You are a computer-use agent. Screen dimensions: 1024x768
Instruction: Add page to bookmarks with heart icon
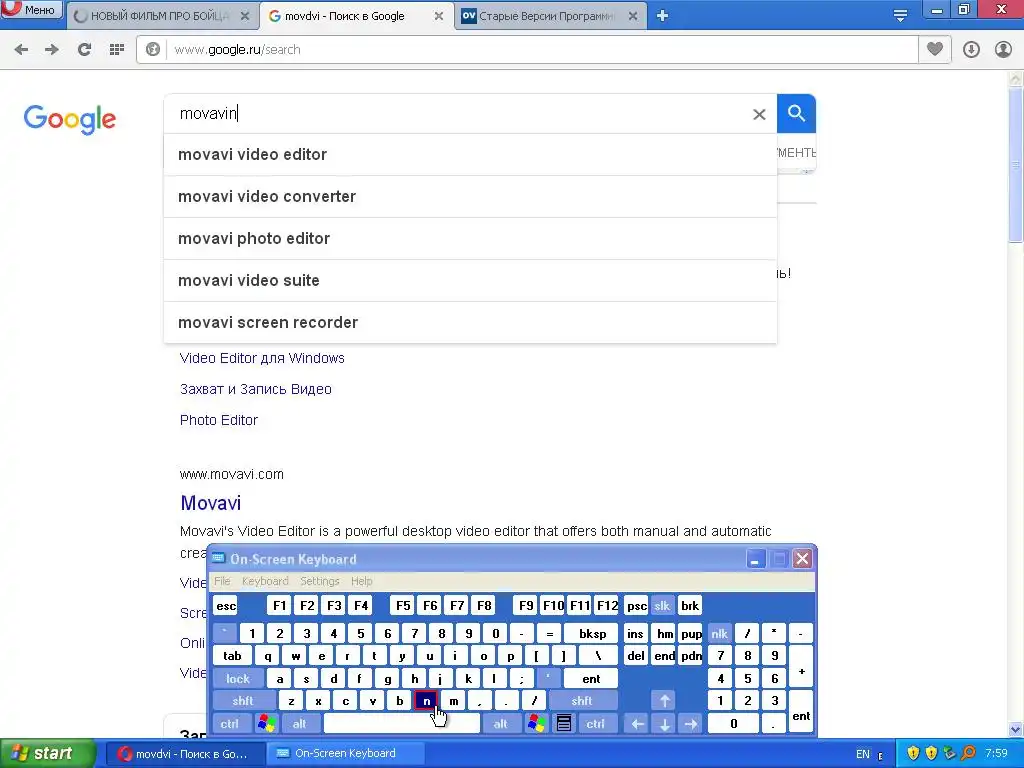click(935, 49)
